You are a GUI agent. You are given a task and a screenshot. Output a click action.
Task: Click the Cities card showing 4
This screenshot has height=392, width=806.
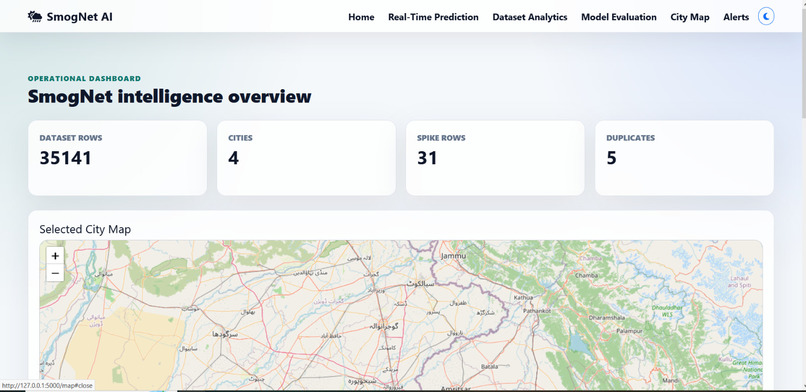[x=306, y=158]
